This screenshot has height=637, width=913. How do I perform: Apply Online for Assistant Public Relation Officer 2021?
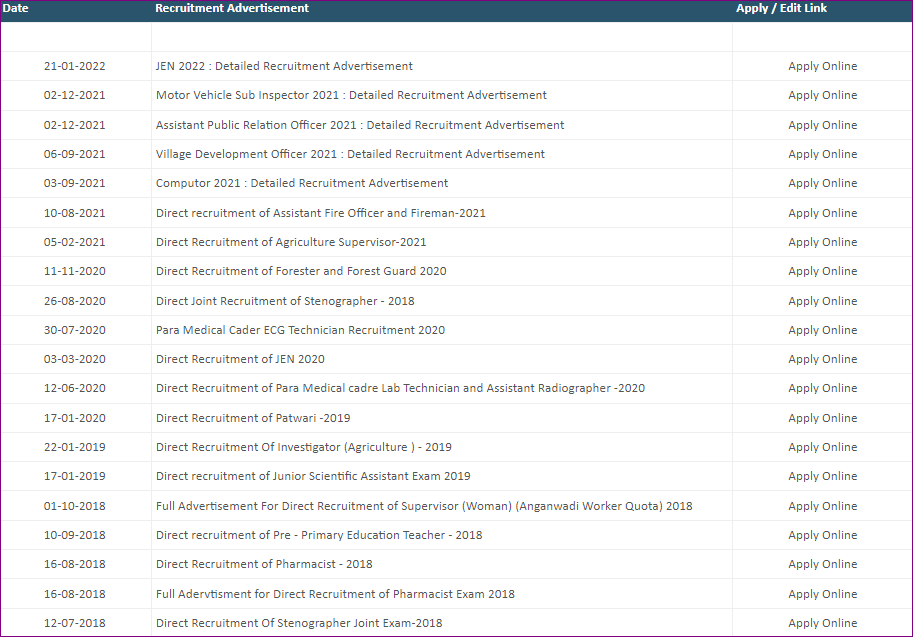click(x=822, y=125)
